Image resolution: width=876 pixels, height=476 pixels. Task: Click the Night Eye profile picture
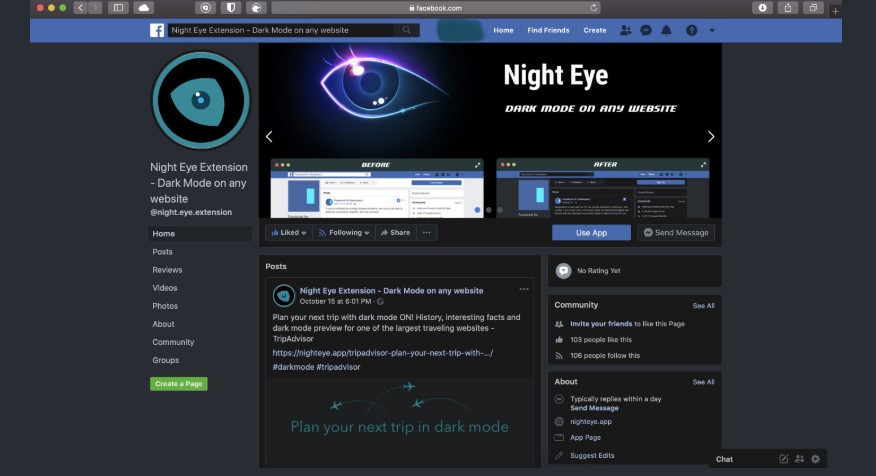pos(201,101)
